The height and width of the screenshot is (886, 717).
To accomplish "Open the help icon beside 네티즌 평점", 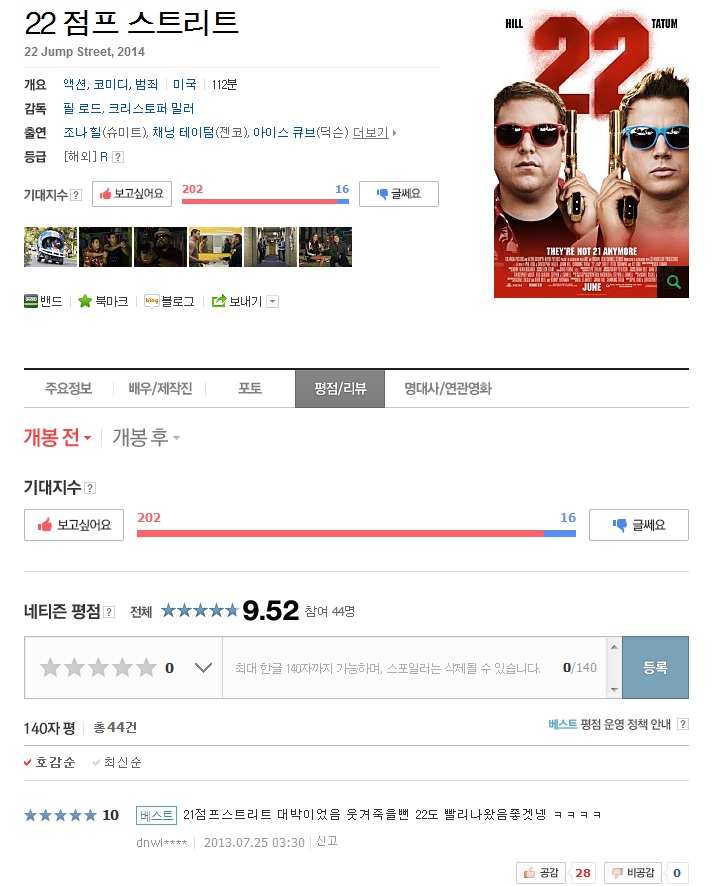I will pyautogui.click(x=110, y=612).
